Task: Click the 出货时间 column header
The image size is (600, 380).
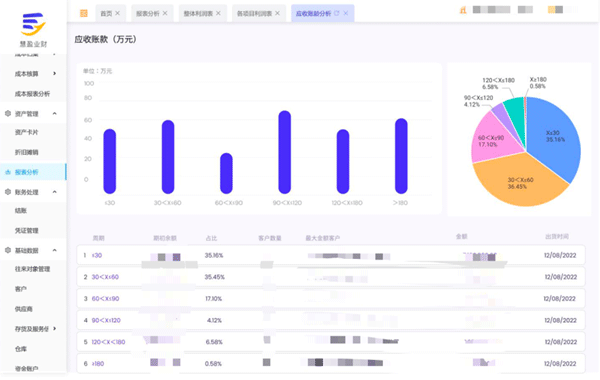Action: click(x=557, y=236)
